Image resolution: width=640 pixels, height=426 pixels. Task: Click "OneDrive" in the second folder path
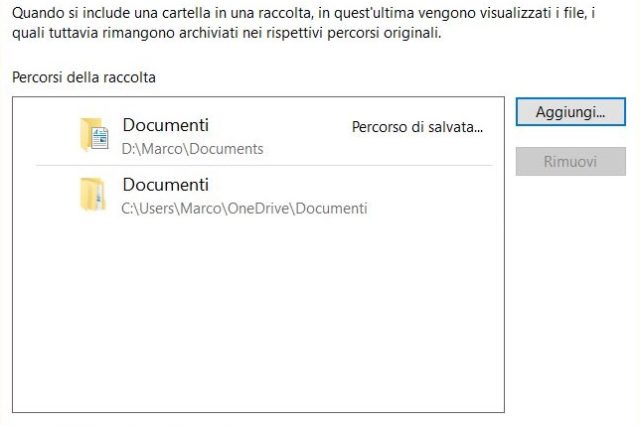coord(270,209)
